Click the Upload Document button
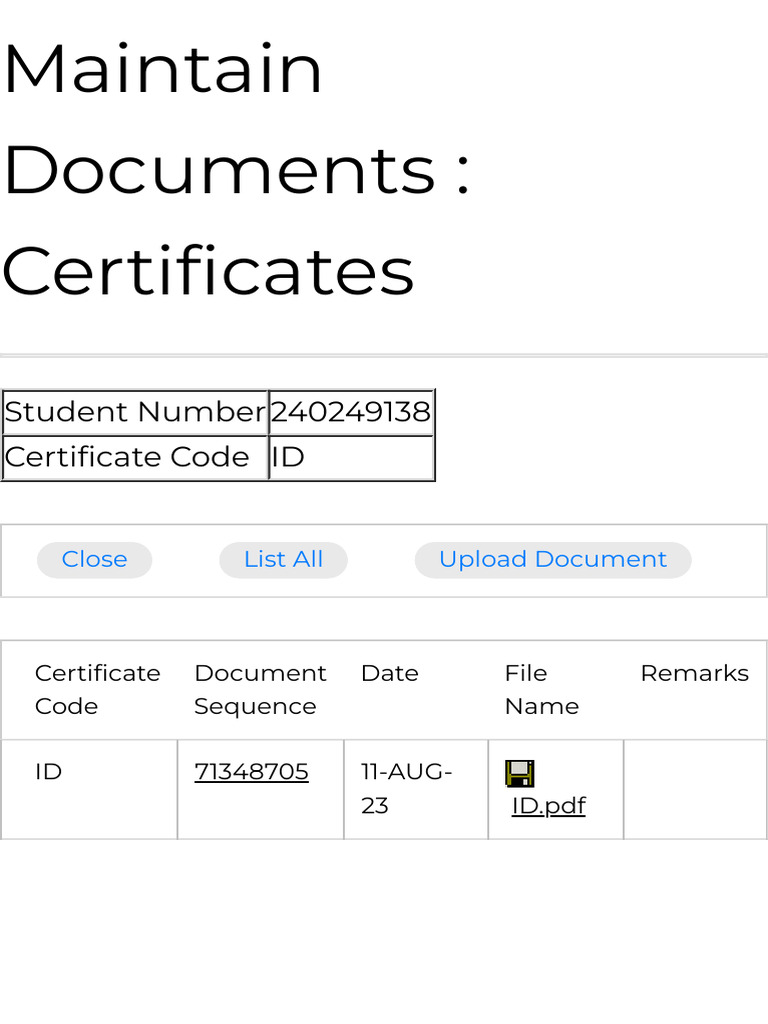Screen dimensions: 768x1024 click(x=553, y=560)
